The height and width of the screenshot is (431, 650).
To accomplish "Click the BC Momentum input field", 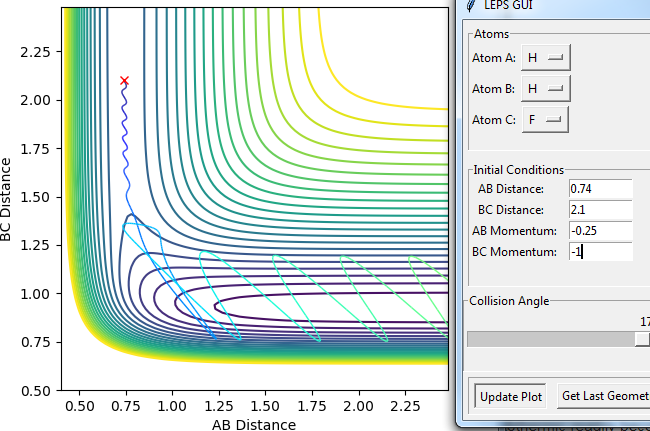I will (601, 252).
